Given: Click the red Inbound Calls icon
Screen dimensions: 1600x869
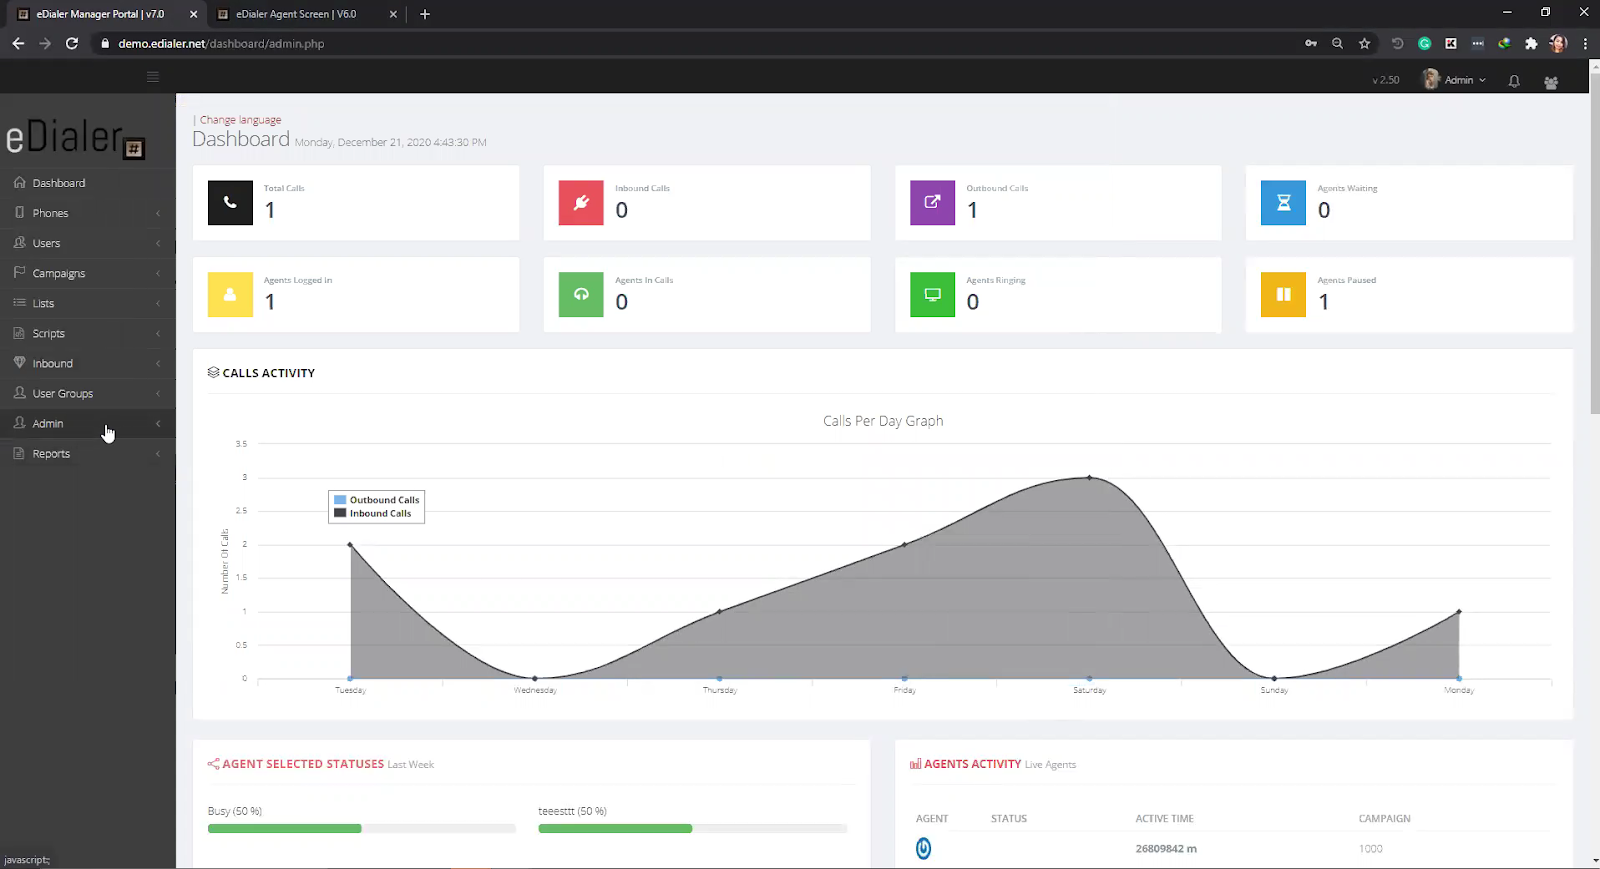Looking at the screenshot, I should click(581, 203).
